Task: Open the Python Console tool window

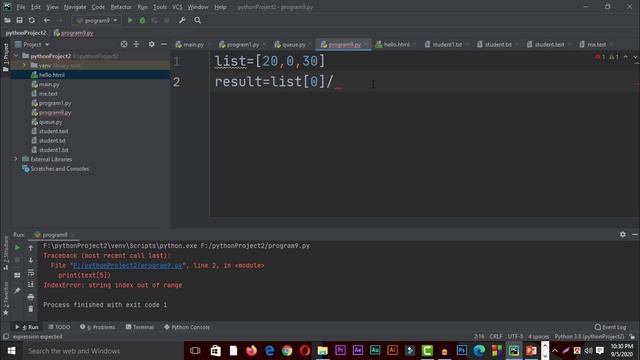Action: tap(187, 327)
